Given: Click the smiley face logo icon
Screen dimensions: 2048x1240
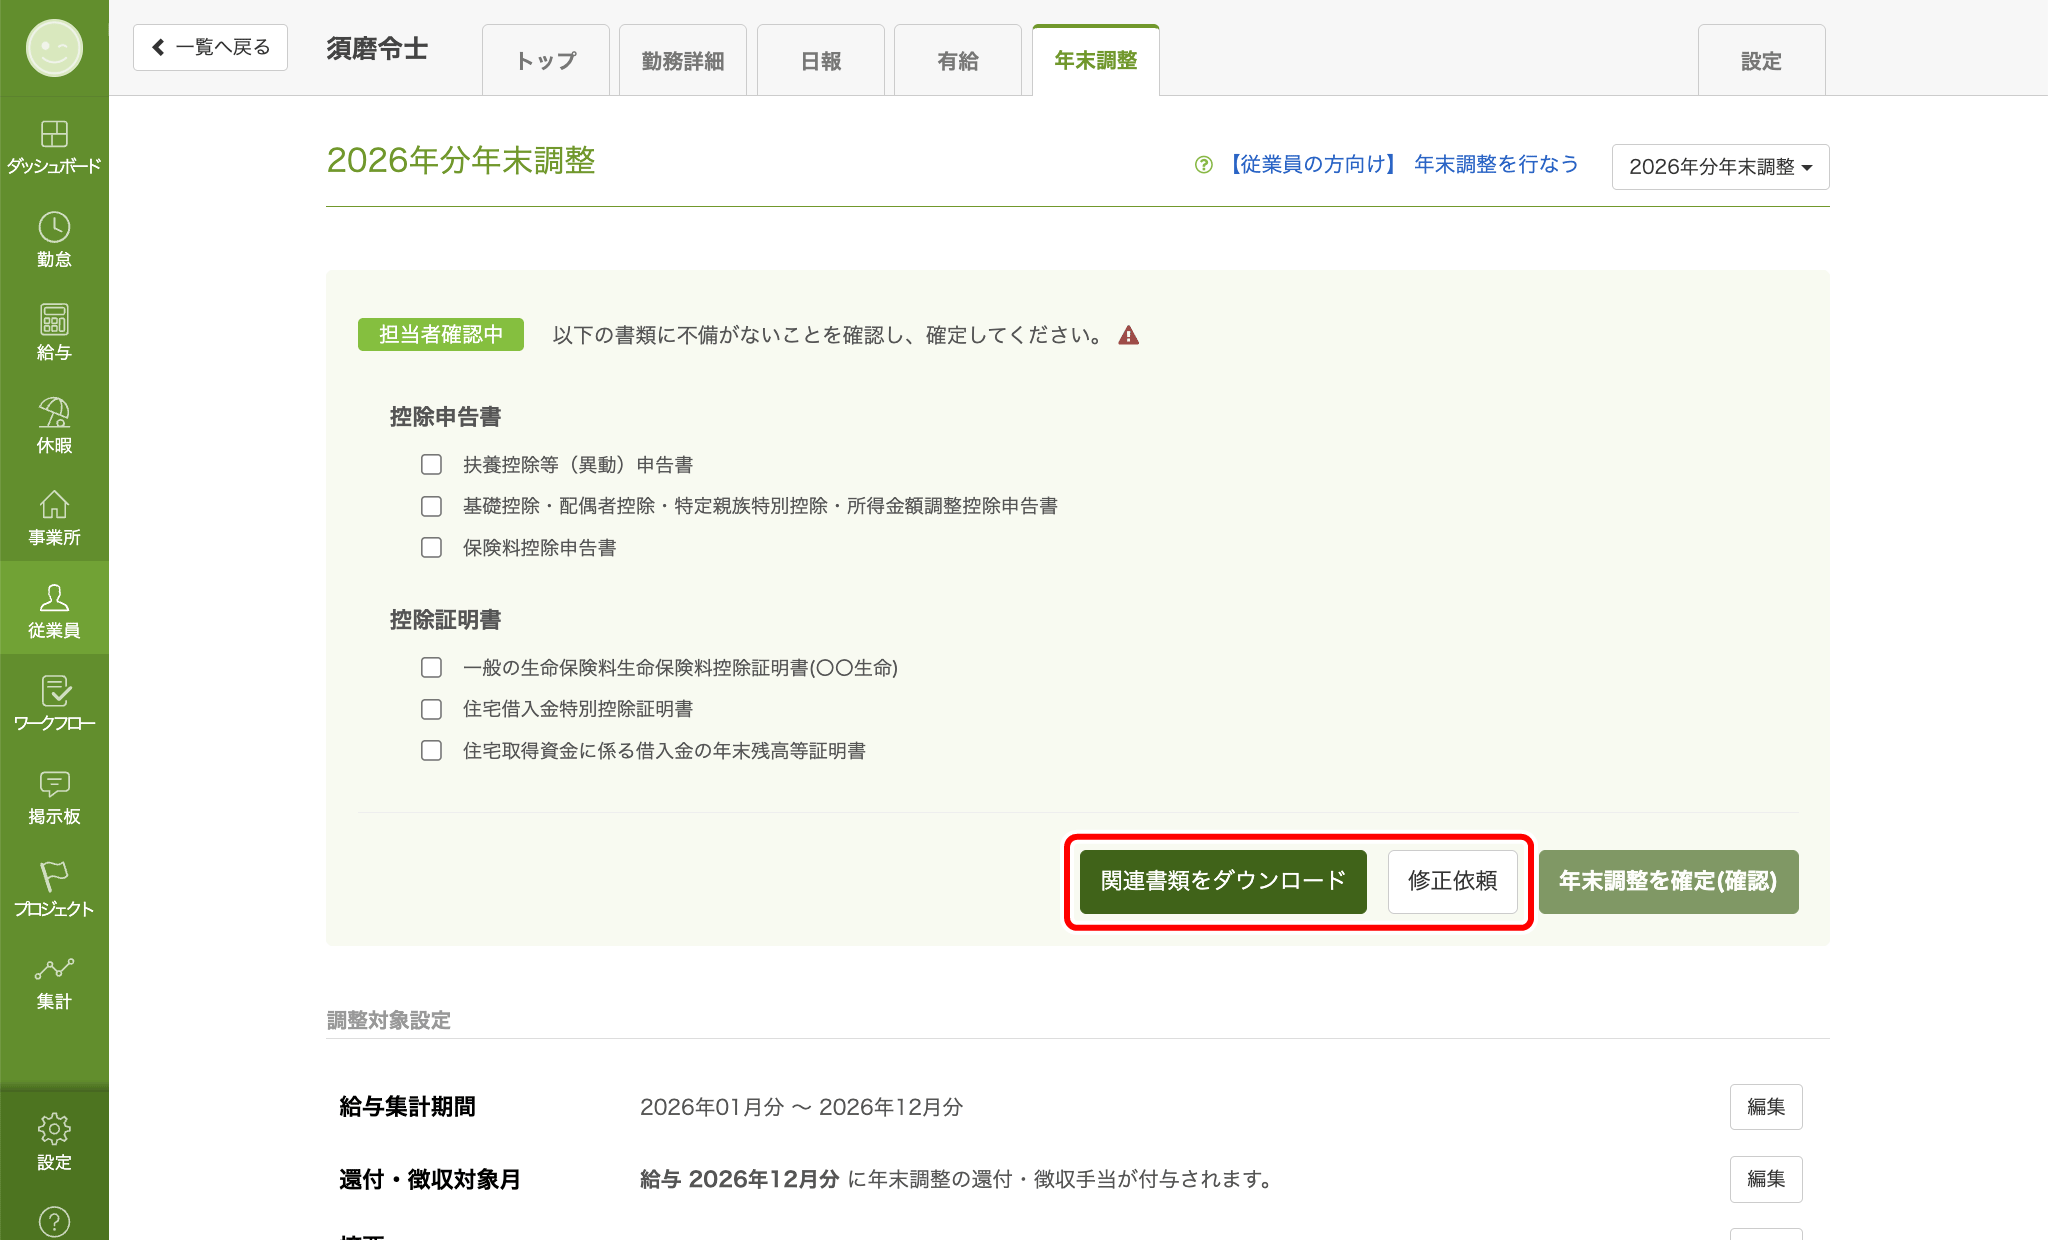Looking at the screenshot, I should click(54, 47).
